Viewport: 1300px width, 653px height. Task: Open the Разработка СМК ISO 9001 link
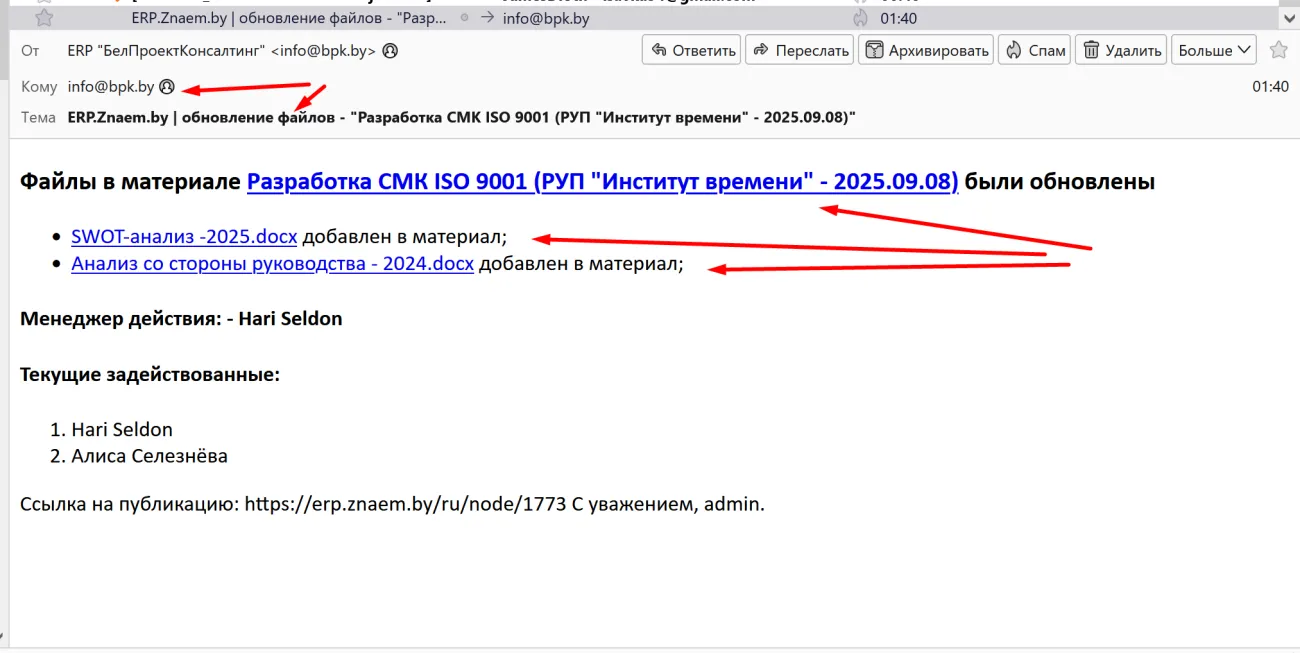[602, 182]
